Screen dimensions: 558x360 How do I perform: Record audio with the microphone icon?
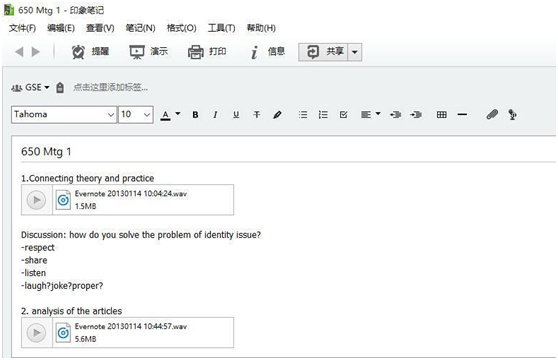tap(512, 115)
